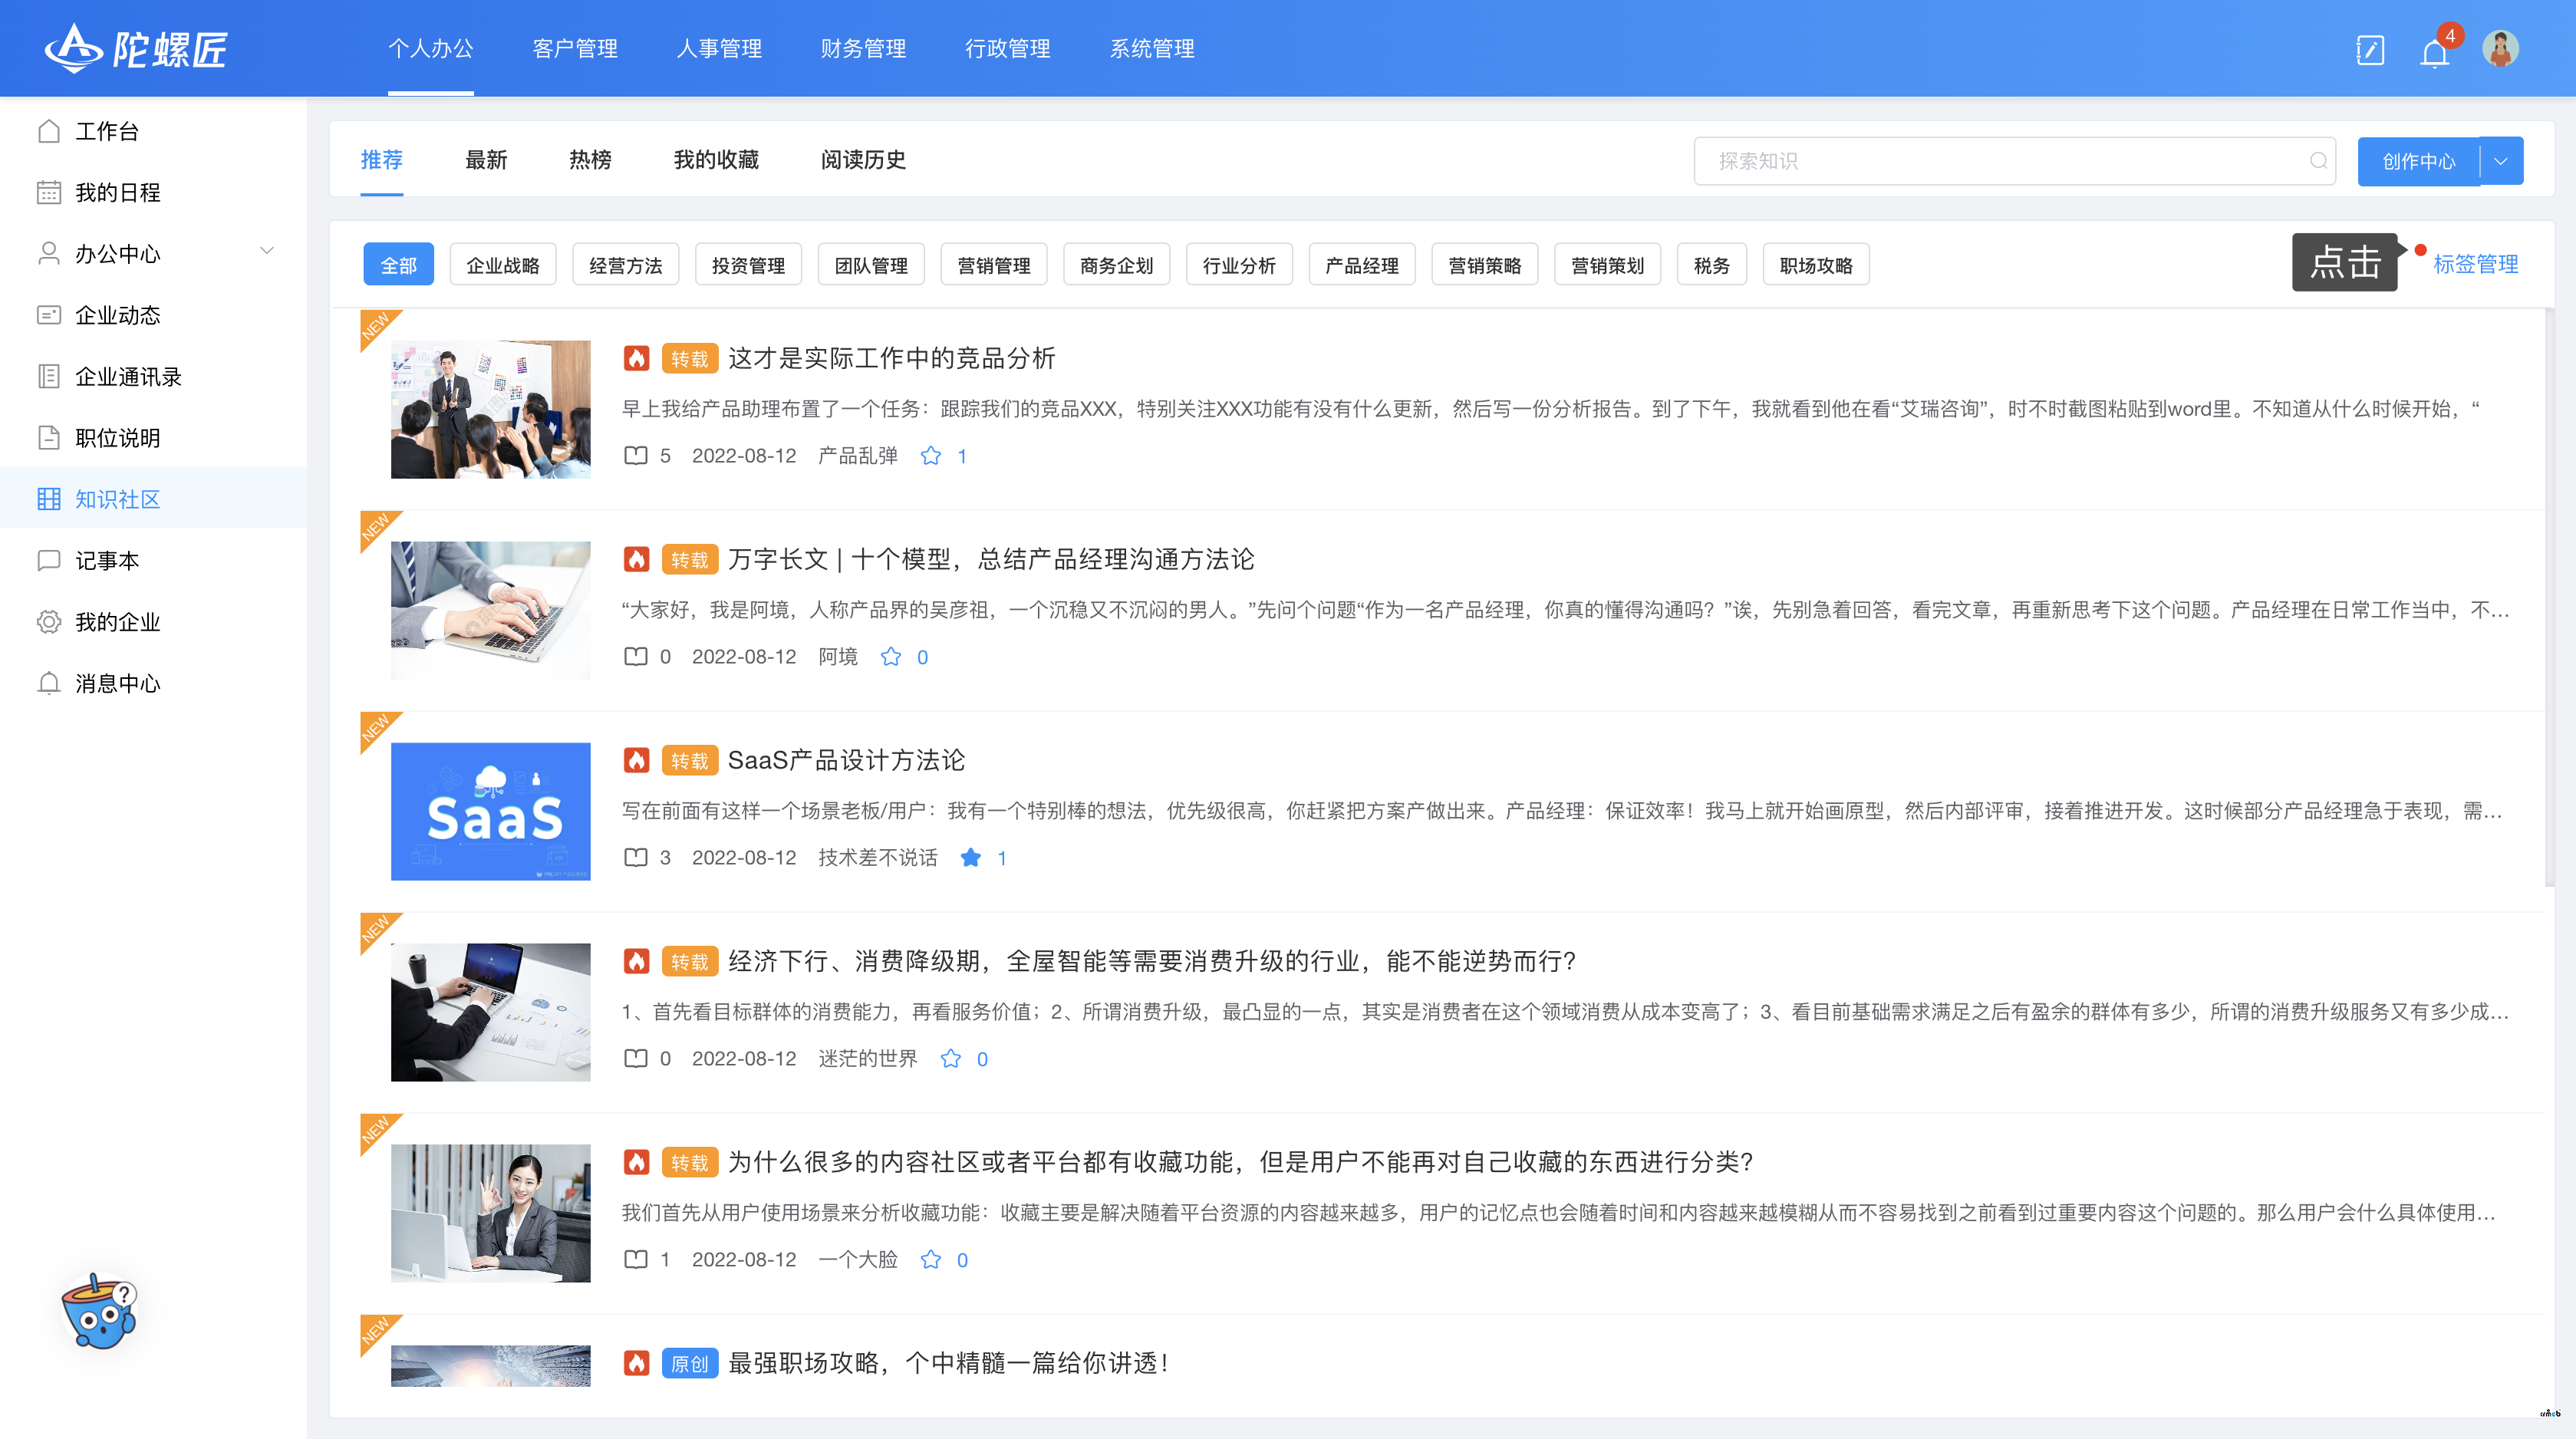The width and height of the screenshot is (2576, 1439).
Task: Filter by 产品经理 tag
Action: coord(1362,264)
